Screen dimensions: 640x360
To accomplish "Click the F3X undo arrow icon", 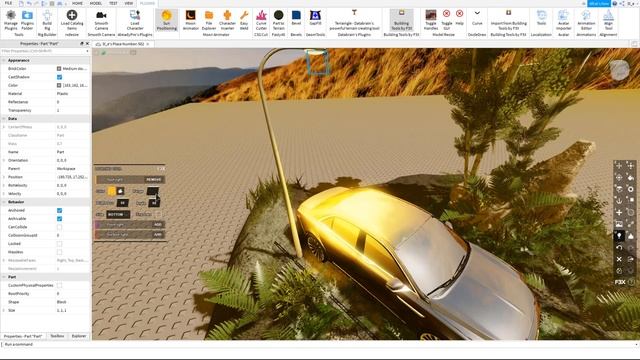I will tap(619, 247).
